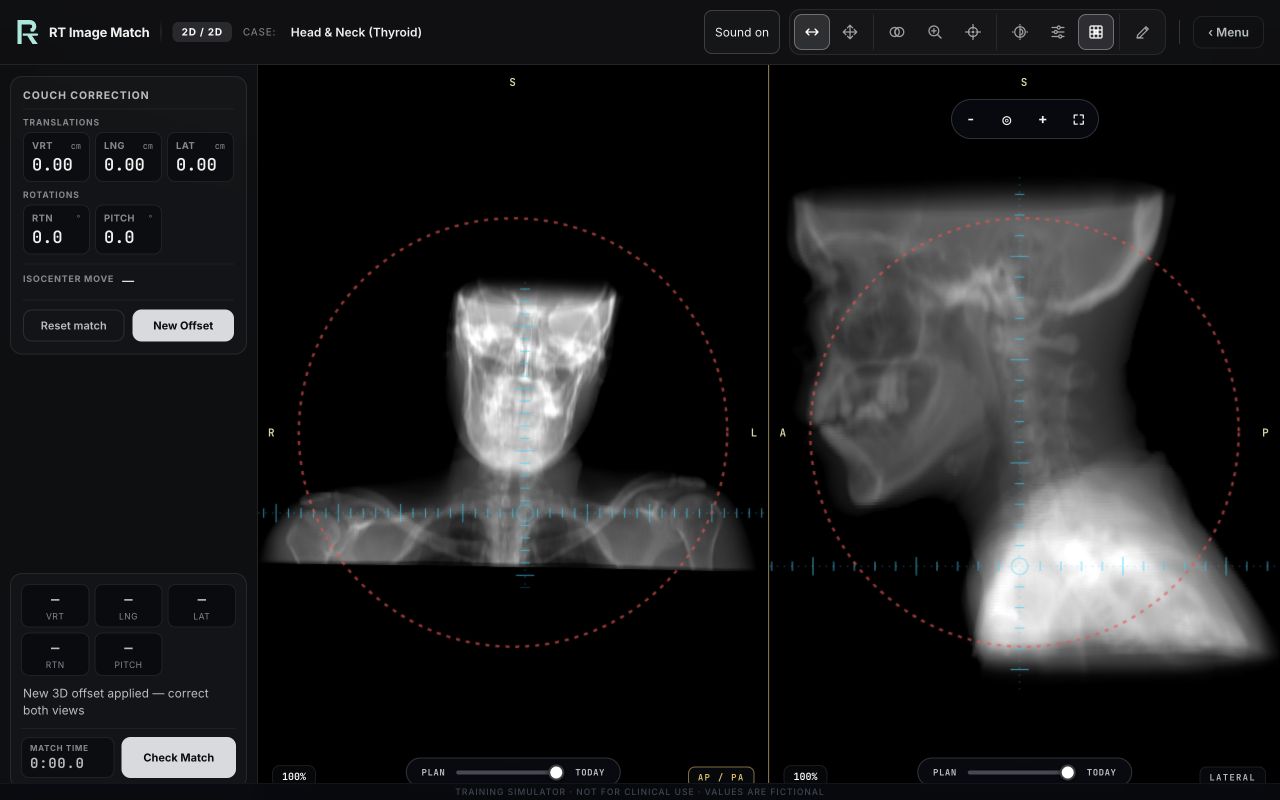The image size is (1280, 800).
Task: Open the sliders adjustment tool
Action: click(x=1058, y=32)
